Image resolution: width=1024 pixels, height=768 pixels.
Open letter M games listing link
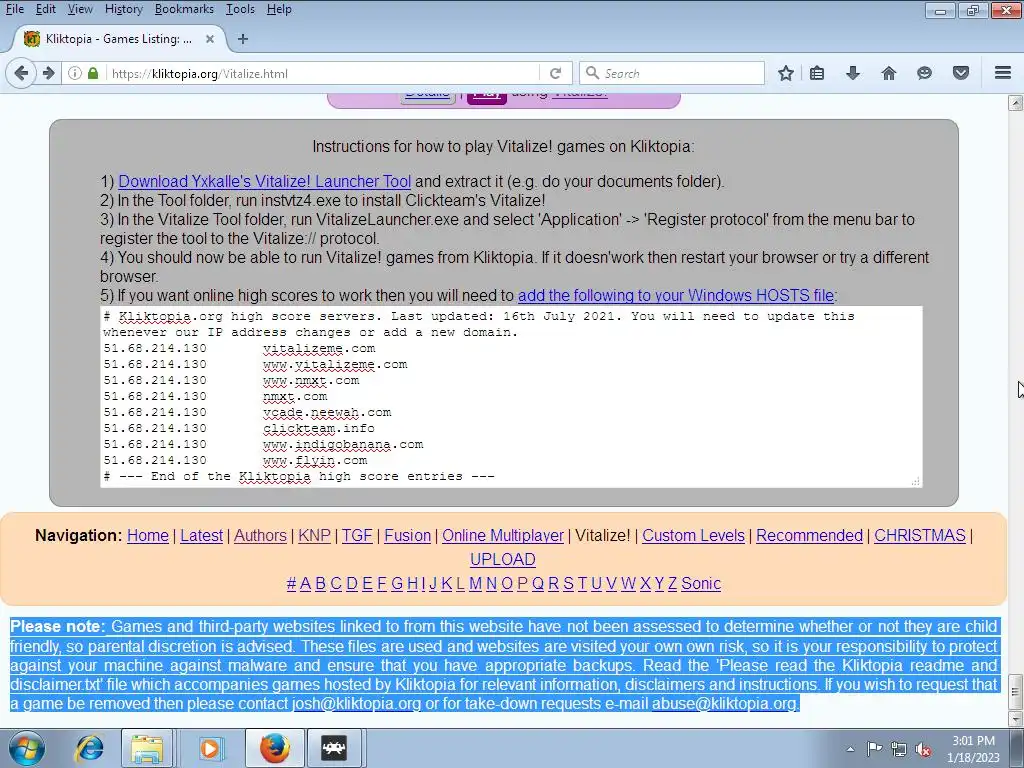[x=475, y=584]
